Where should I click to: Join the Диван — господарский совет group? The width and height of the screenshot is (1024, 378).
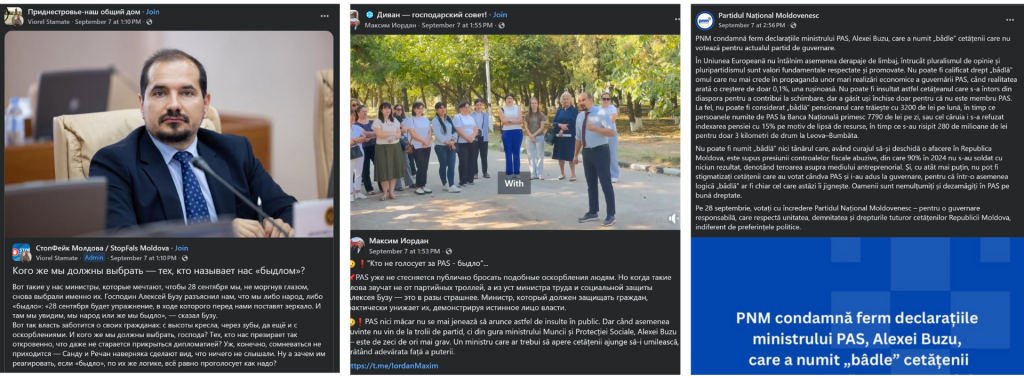[x=500, y=14]
